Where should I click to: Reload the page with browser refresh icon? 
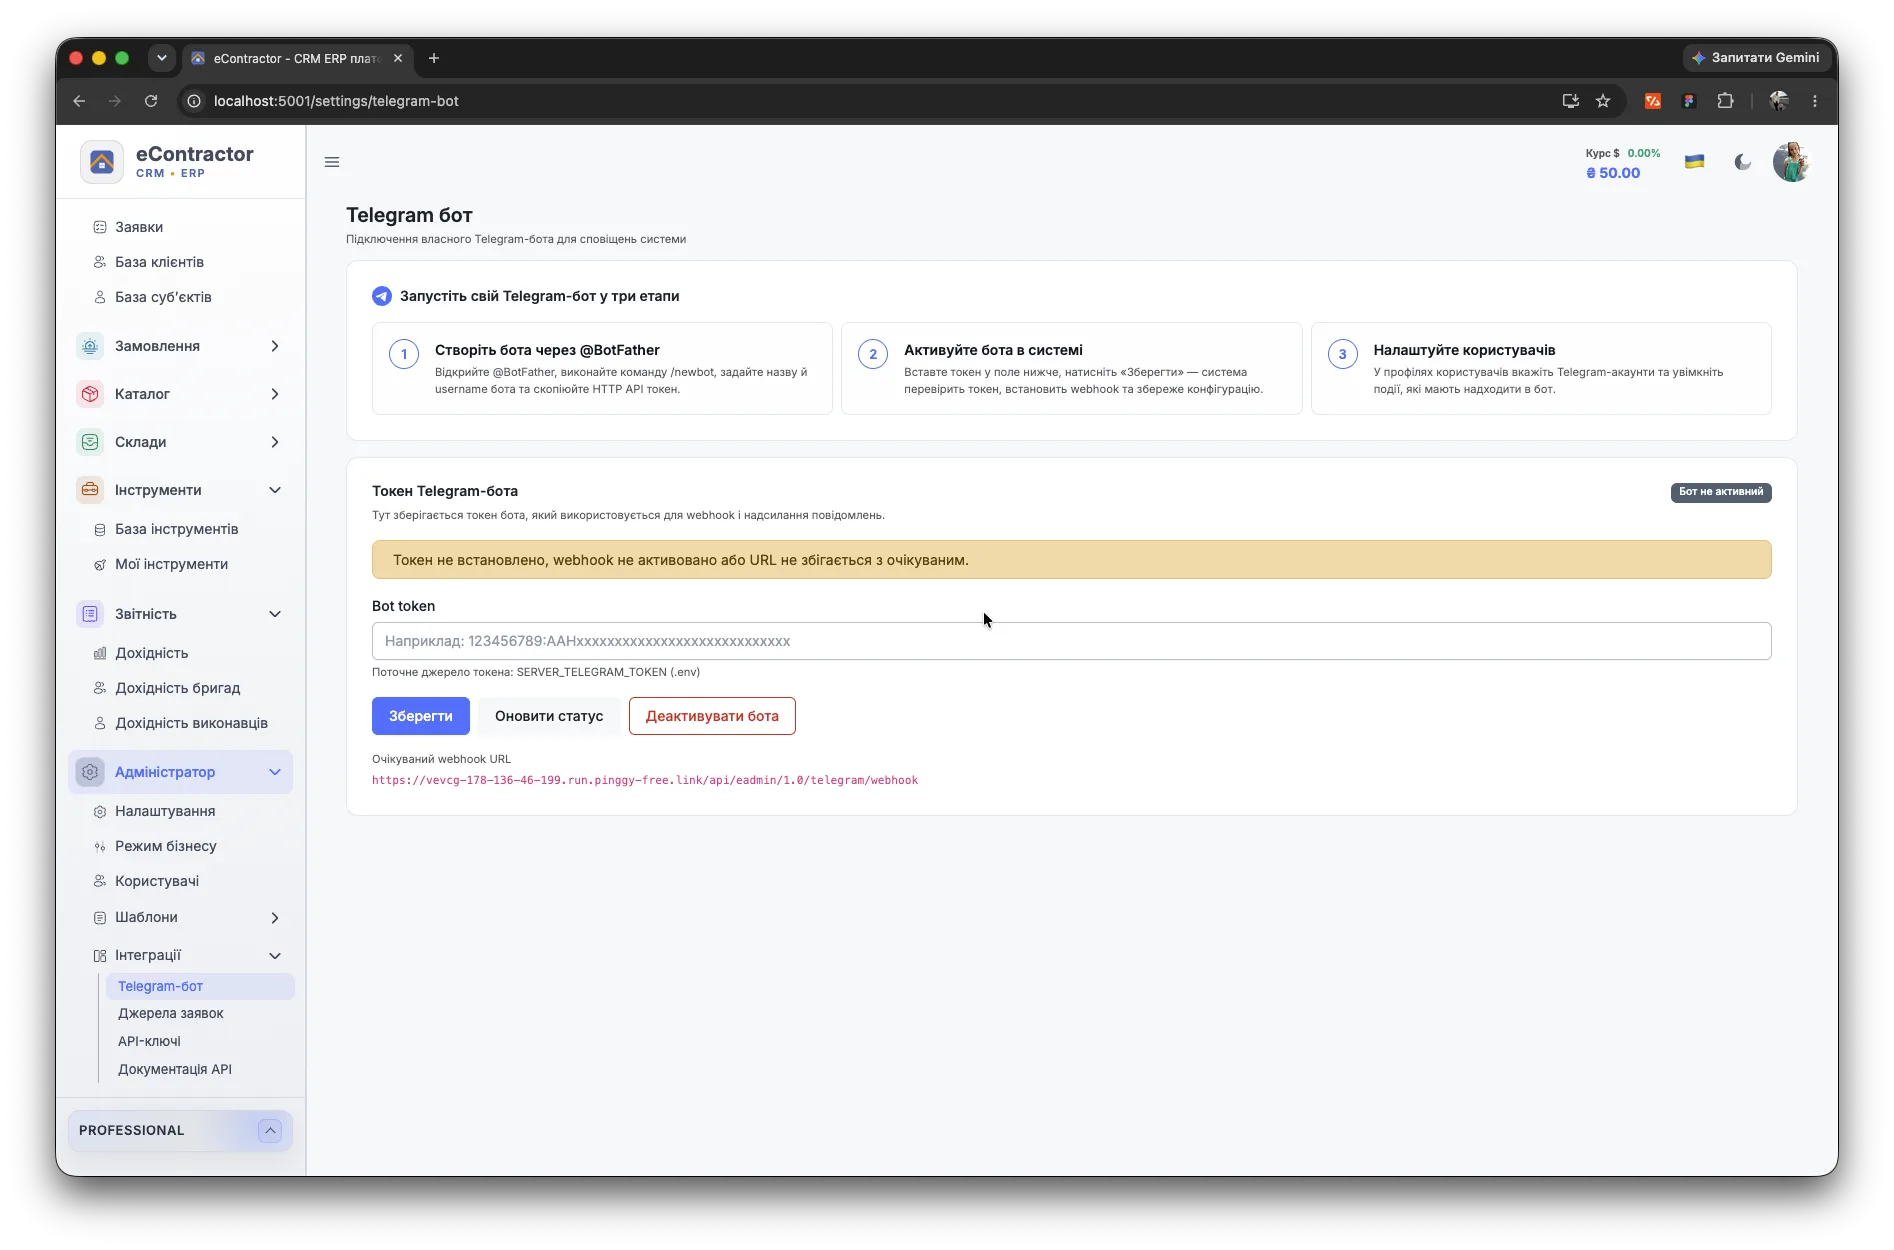click(151, 101)
